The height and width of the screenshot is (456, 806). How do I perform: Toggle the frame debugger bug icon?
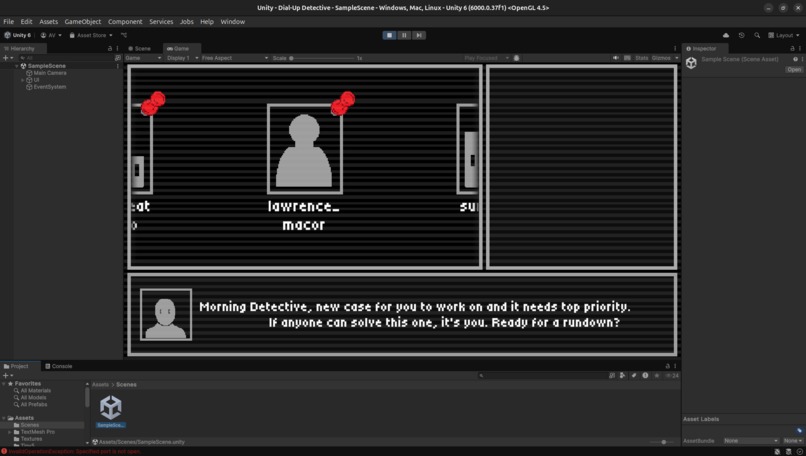(x=517, y=58)
